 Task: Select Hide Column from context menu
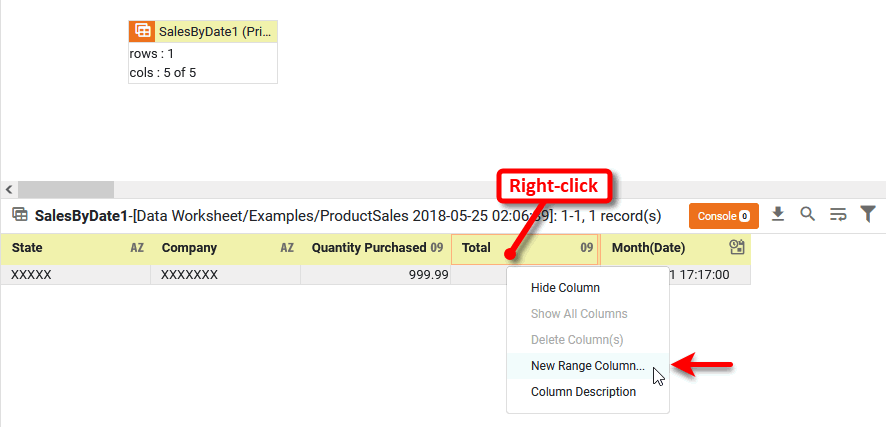click(565, 288)
